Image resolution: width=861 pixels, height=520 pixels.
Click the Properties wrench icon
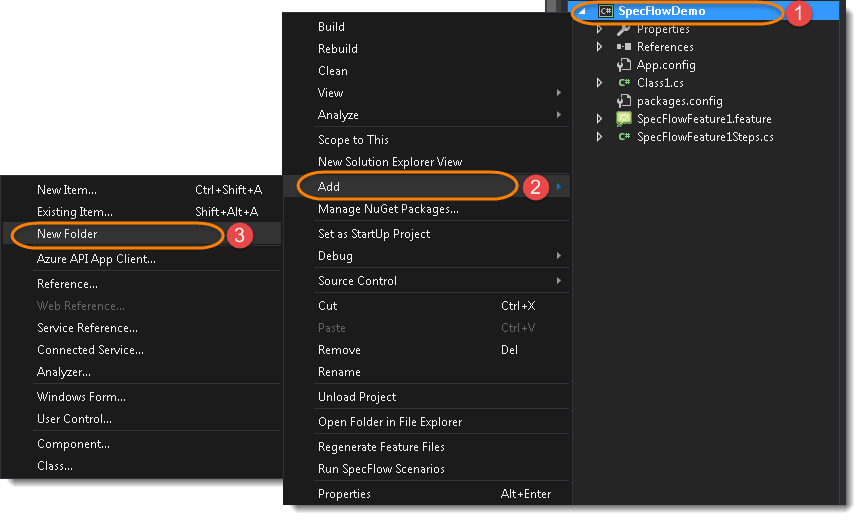623,29
